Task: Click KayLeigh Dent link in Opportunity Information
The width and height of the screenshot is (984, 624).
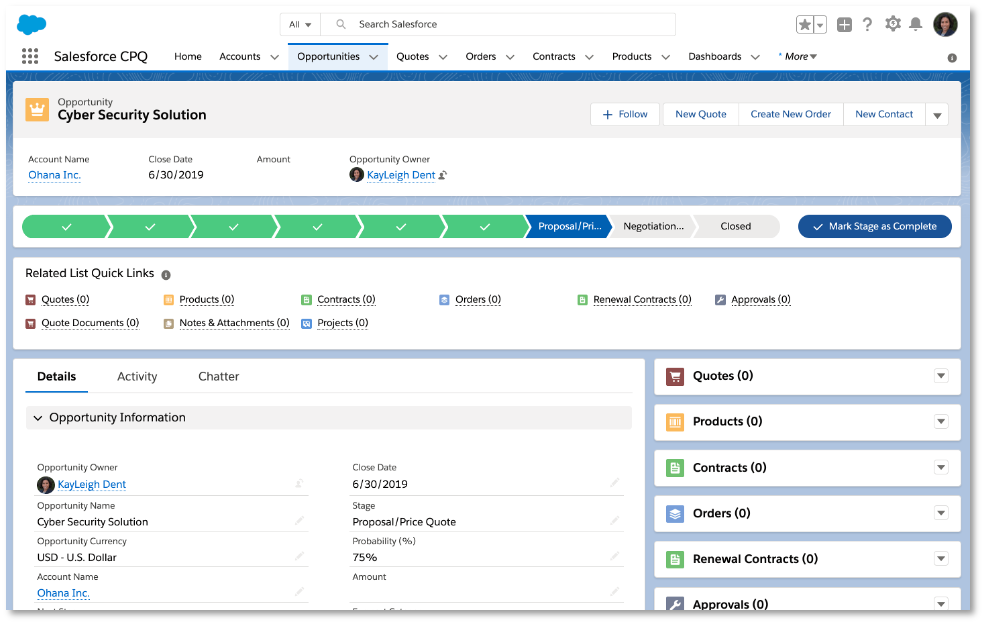Action: pos(92,485)
